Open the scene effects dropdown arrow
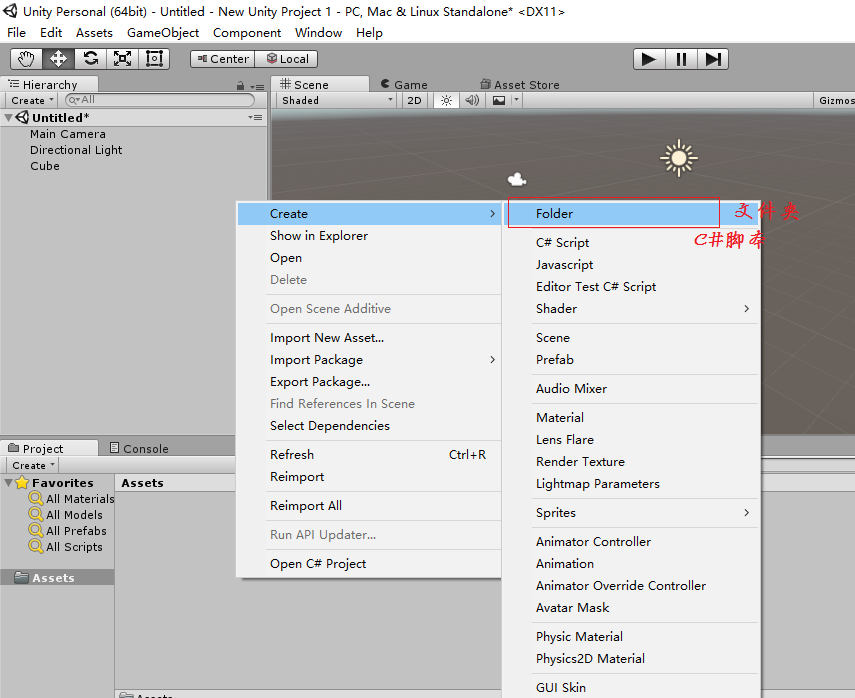The width and height of the screenshot is (855, 698). click(x=516, y=100)
